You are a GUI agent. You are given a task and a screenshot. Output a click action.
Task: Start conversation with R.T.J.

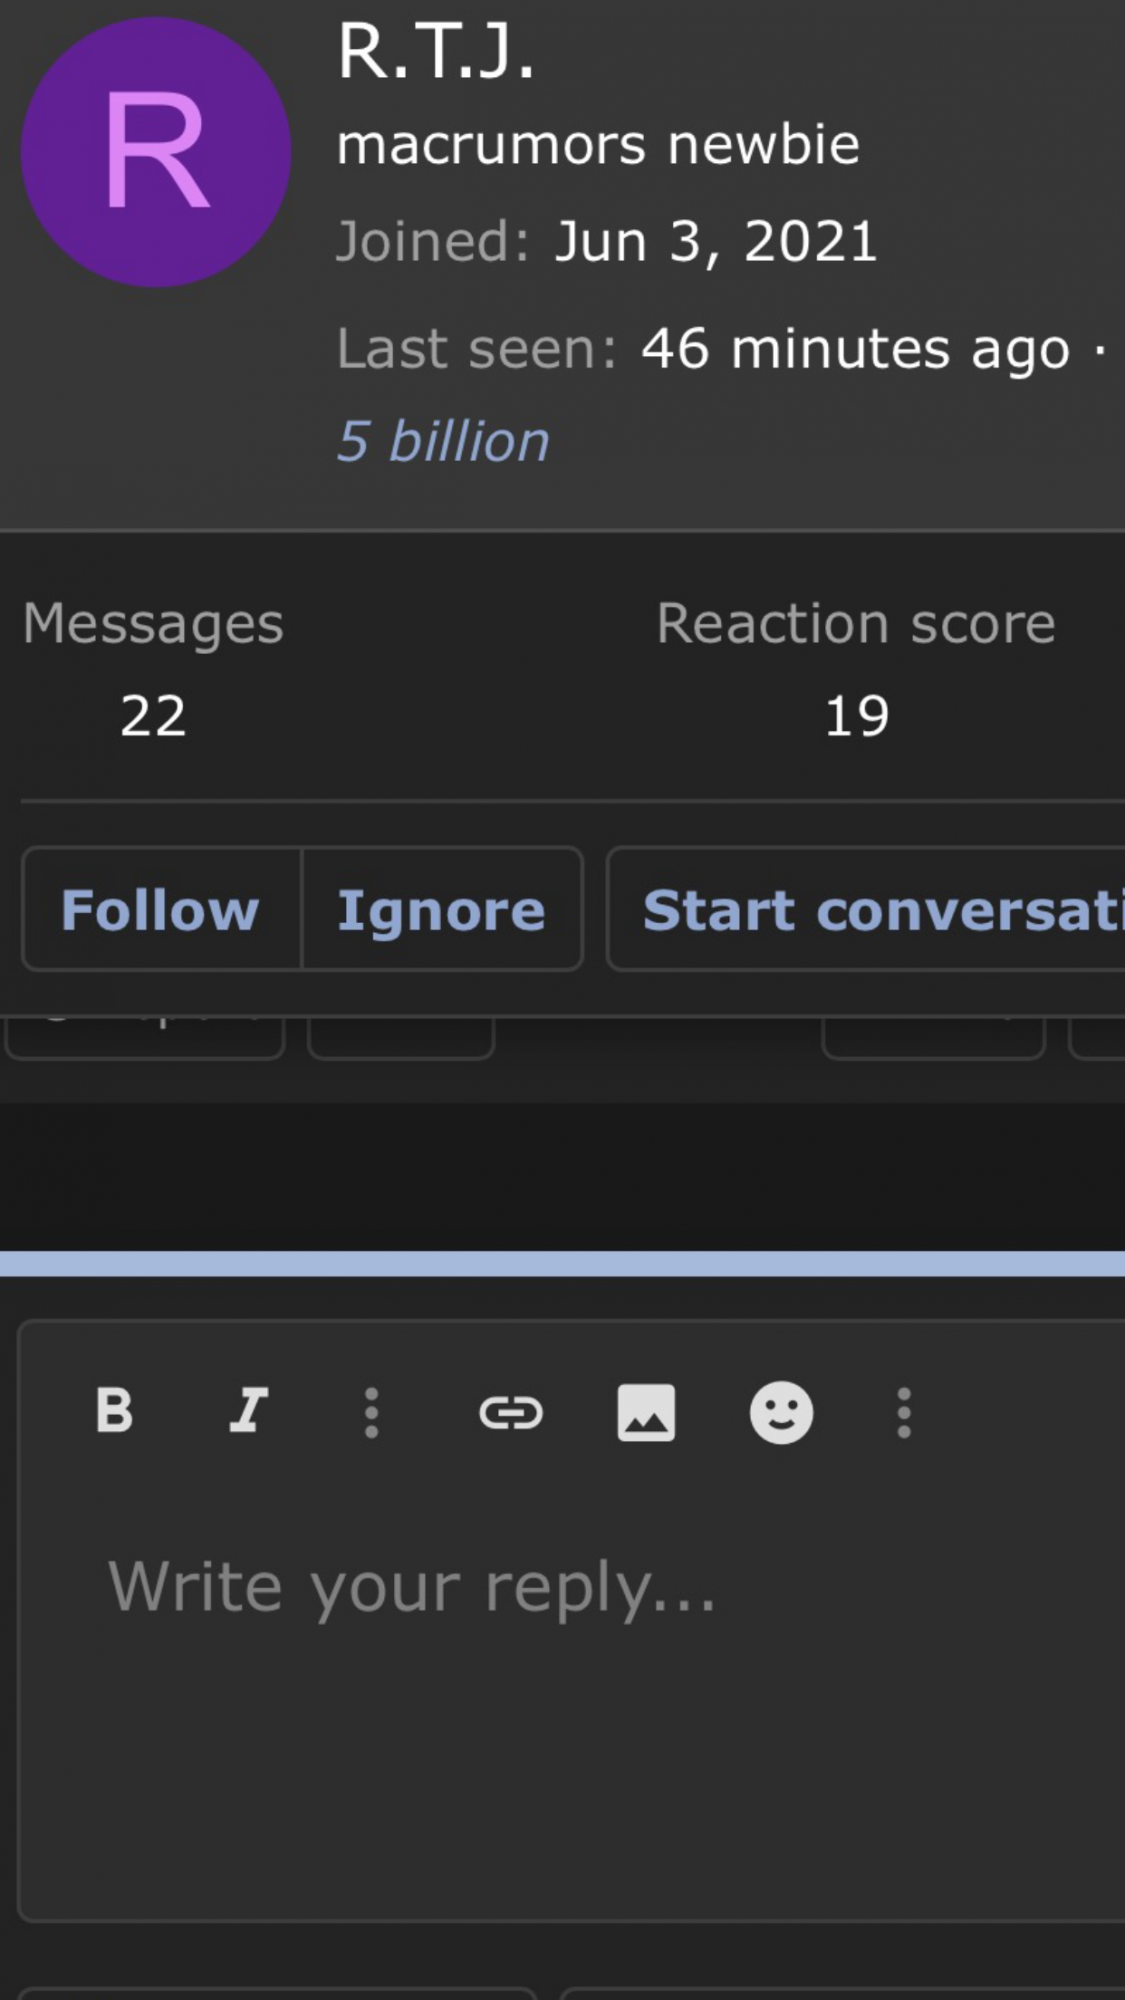[866, 909]
